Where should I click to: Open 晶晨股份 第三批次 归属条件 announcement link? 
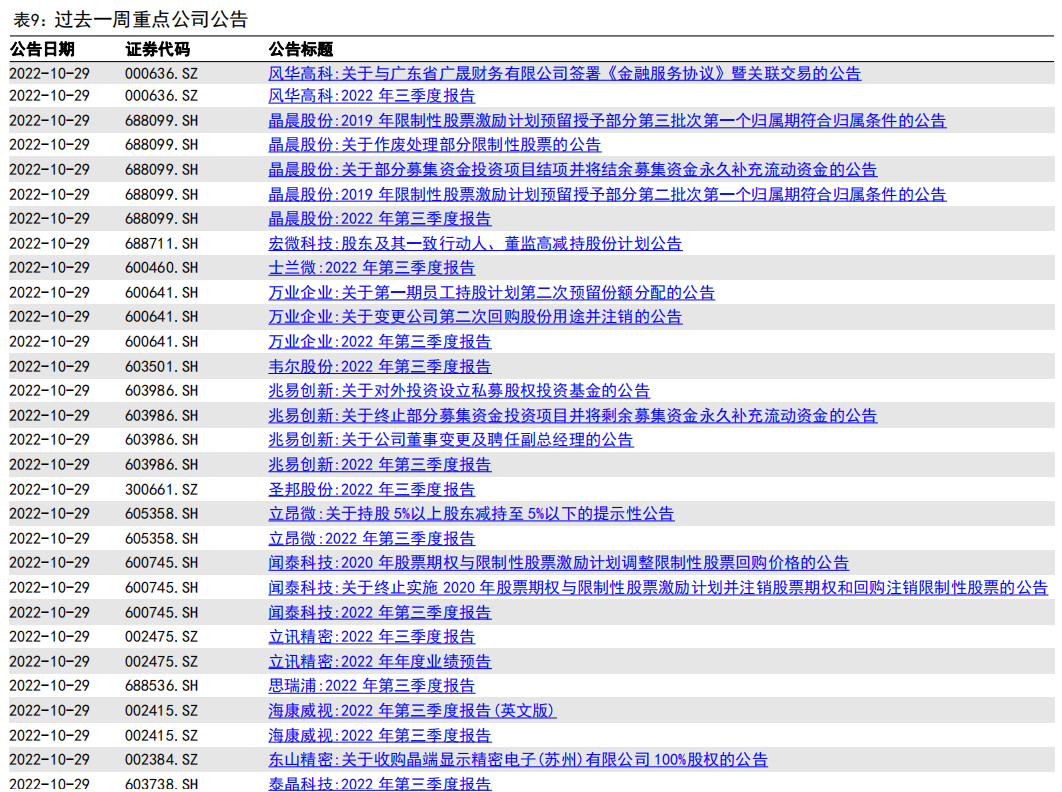click(607, 121)
